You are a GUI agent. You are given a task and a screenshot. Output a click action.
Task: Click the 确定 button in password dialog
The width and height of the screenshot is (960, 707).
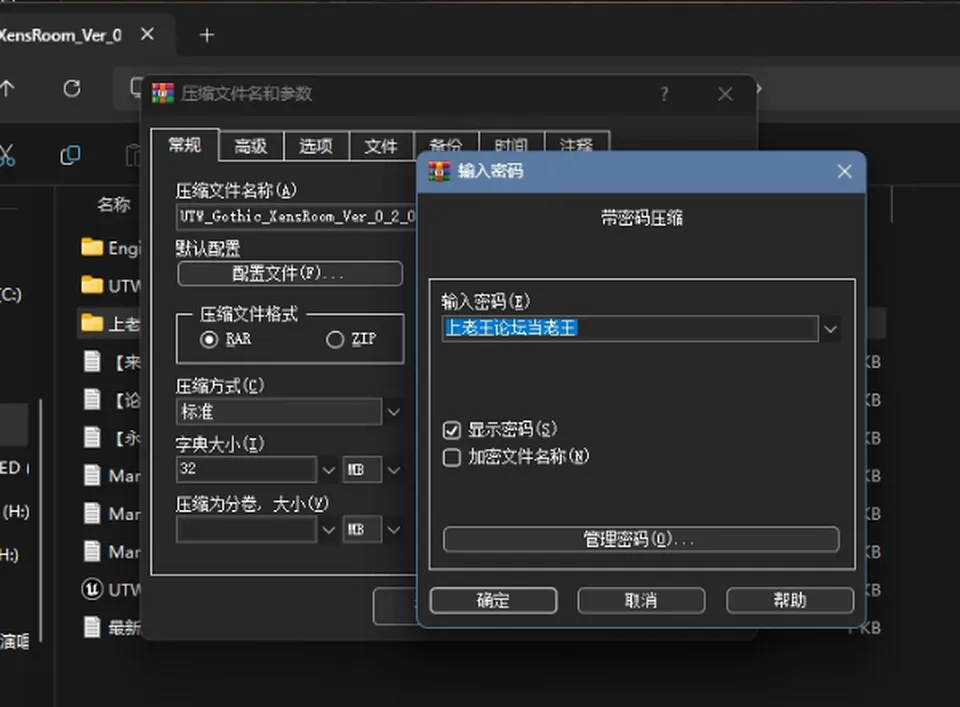pos(493,600)
